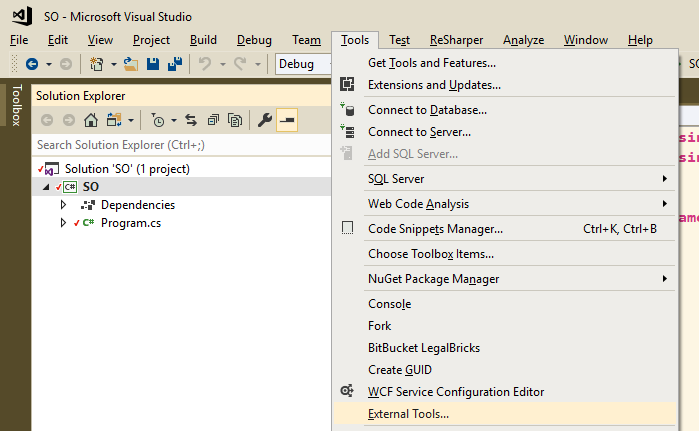Screen dimensions: 699x431
Task: Expand SQL Server submenu arrow
Action: click(x=665, y=179)
